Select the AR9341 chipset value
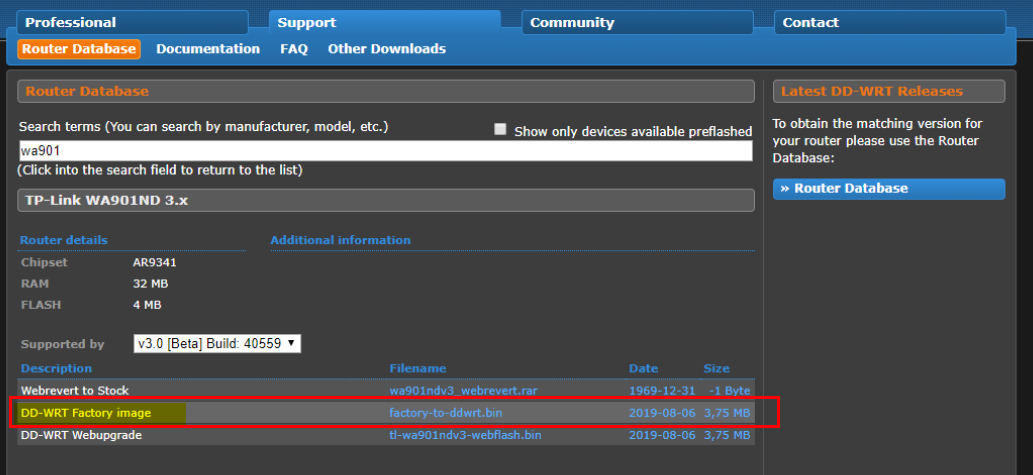 [x=155, y=262]
